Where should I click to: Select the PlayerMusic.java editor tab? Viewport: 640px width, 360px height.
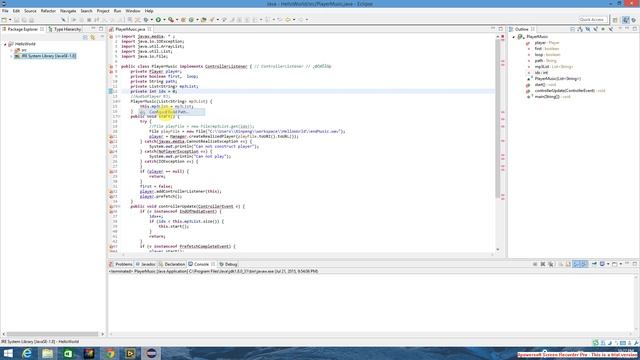click(x=130, y=29)
